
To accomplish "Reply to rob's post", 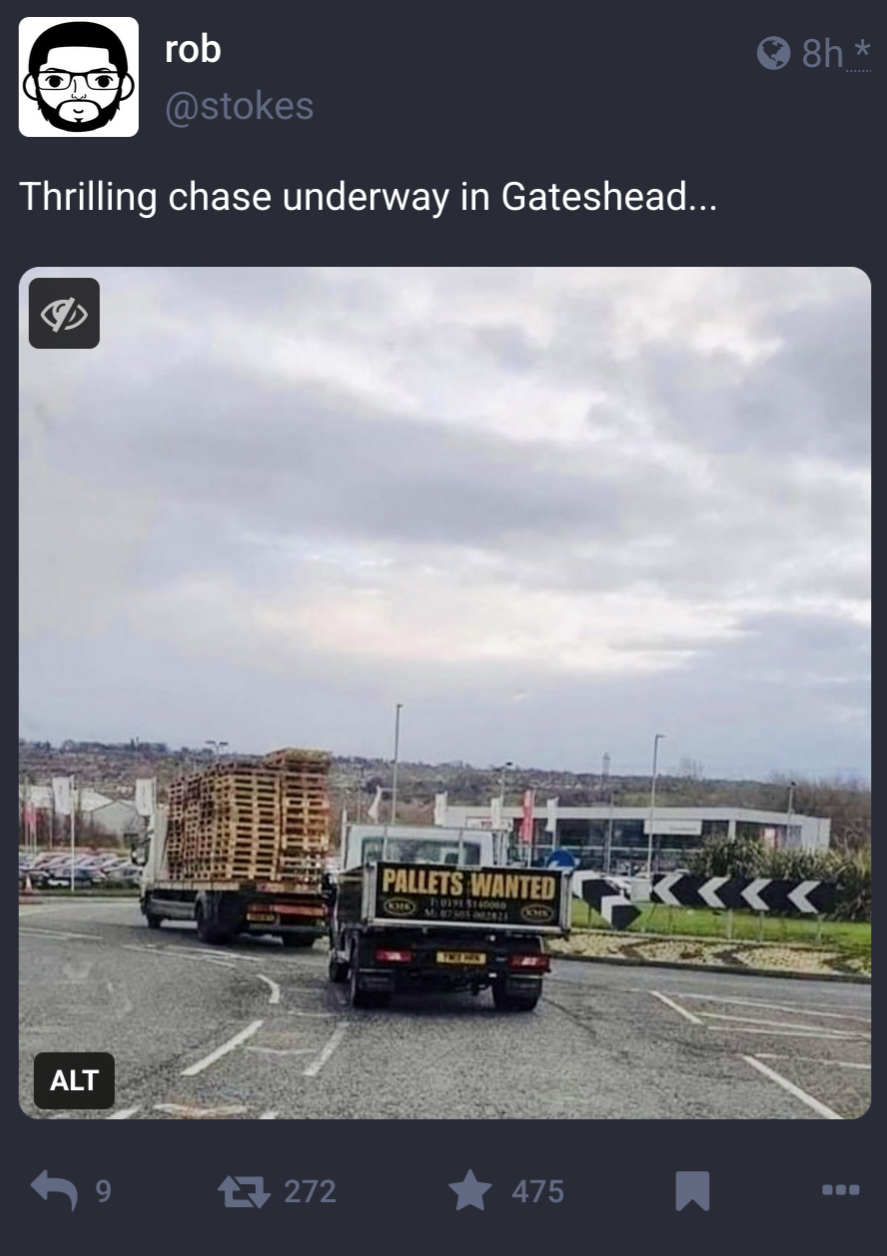I will tap(54, 1190).
